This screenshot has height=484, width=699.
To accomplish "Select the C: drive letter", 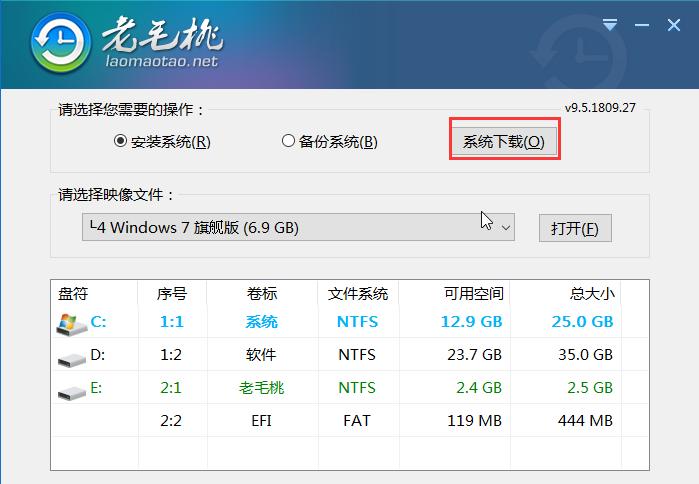I will coord(98,321).
